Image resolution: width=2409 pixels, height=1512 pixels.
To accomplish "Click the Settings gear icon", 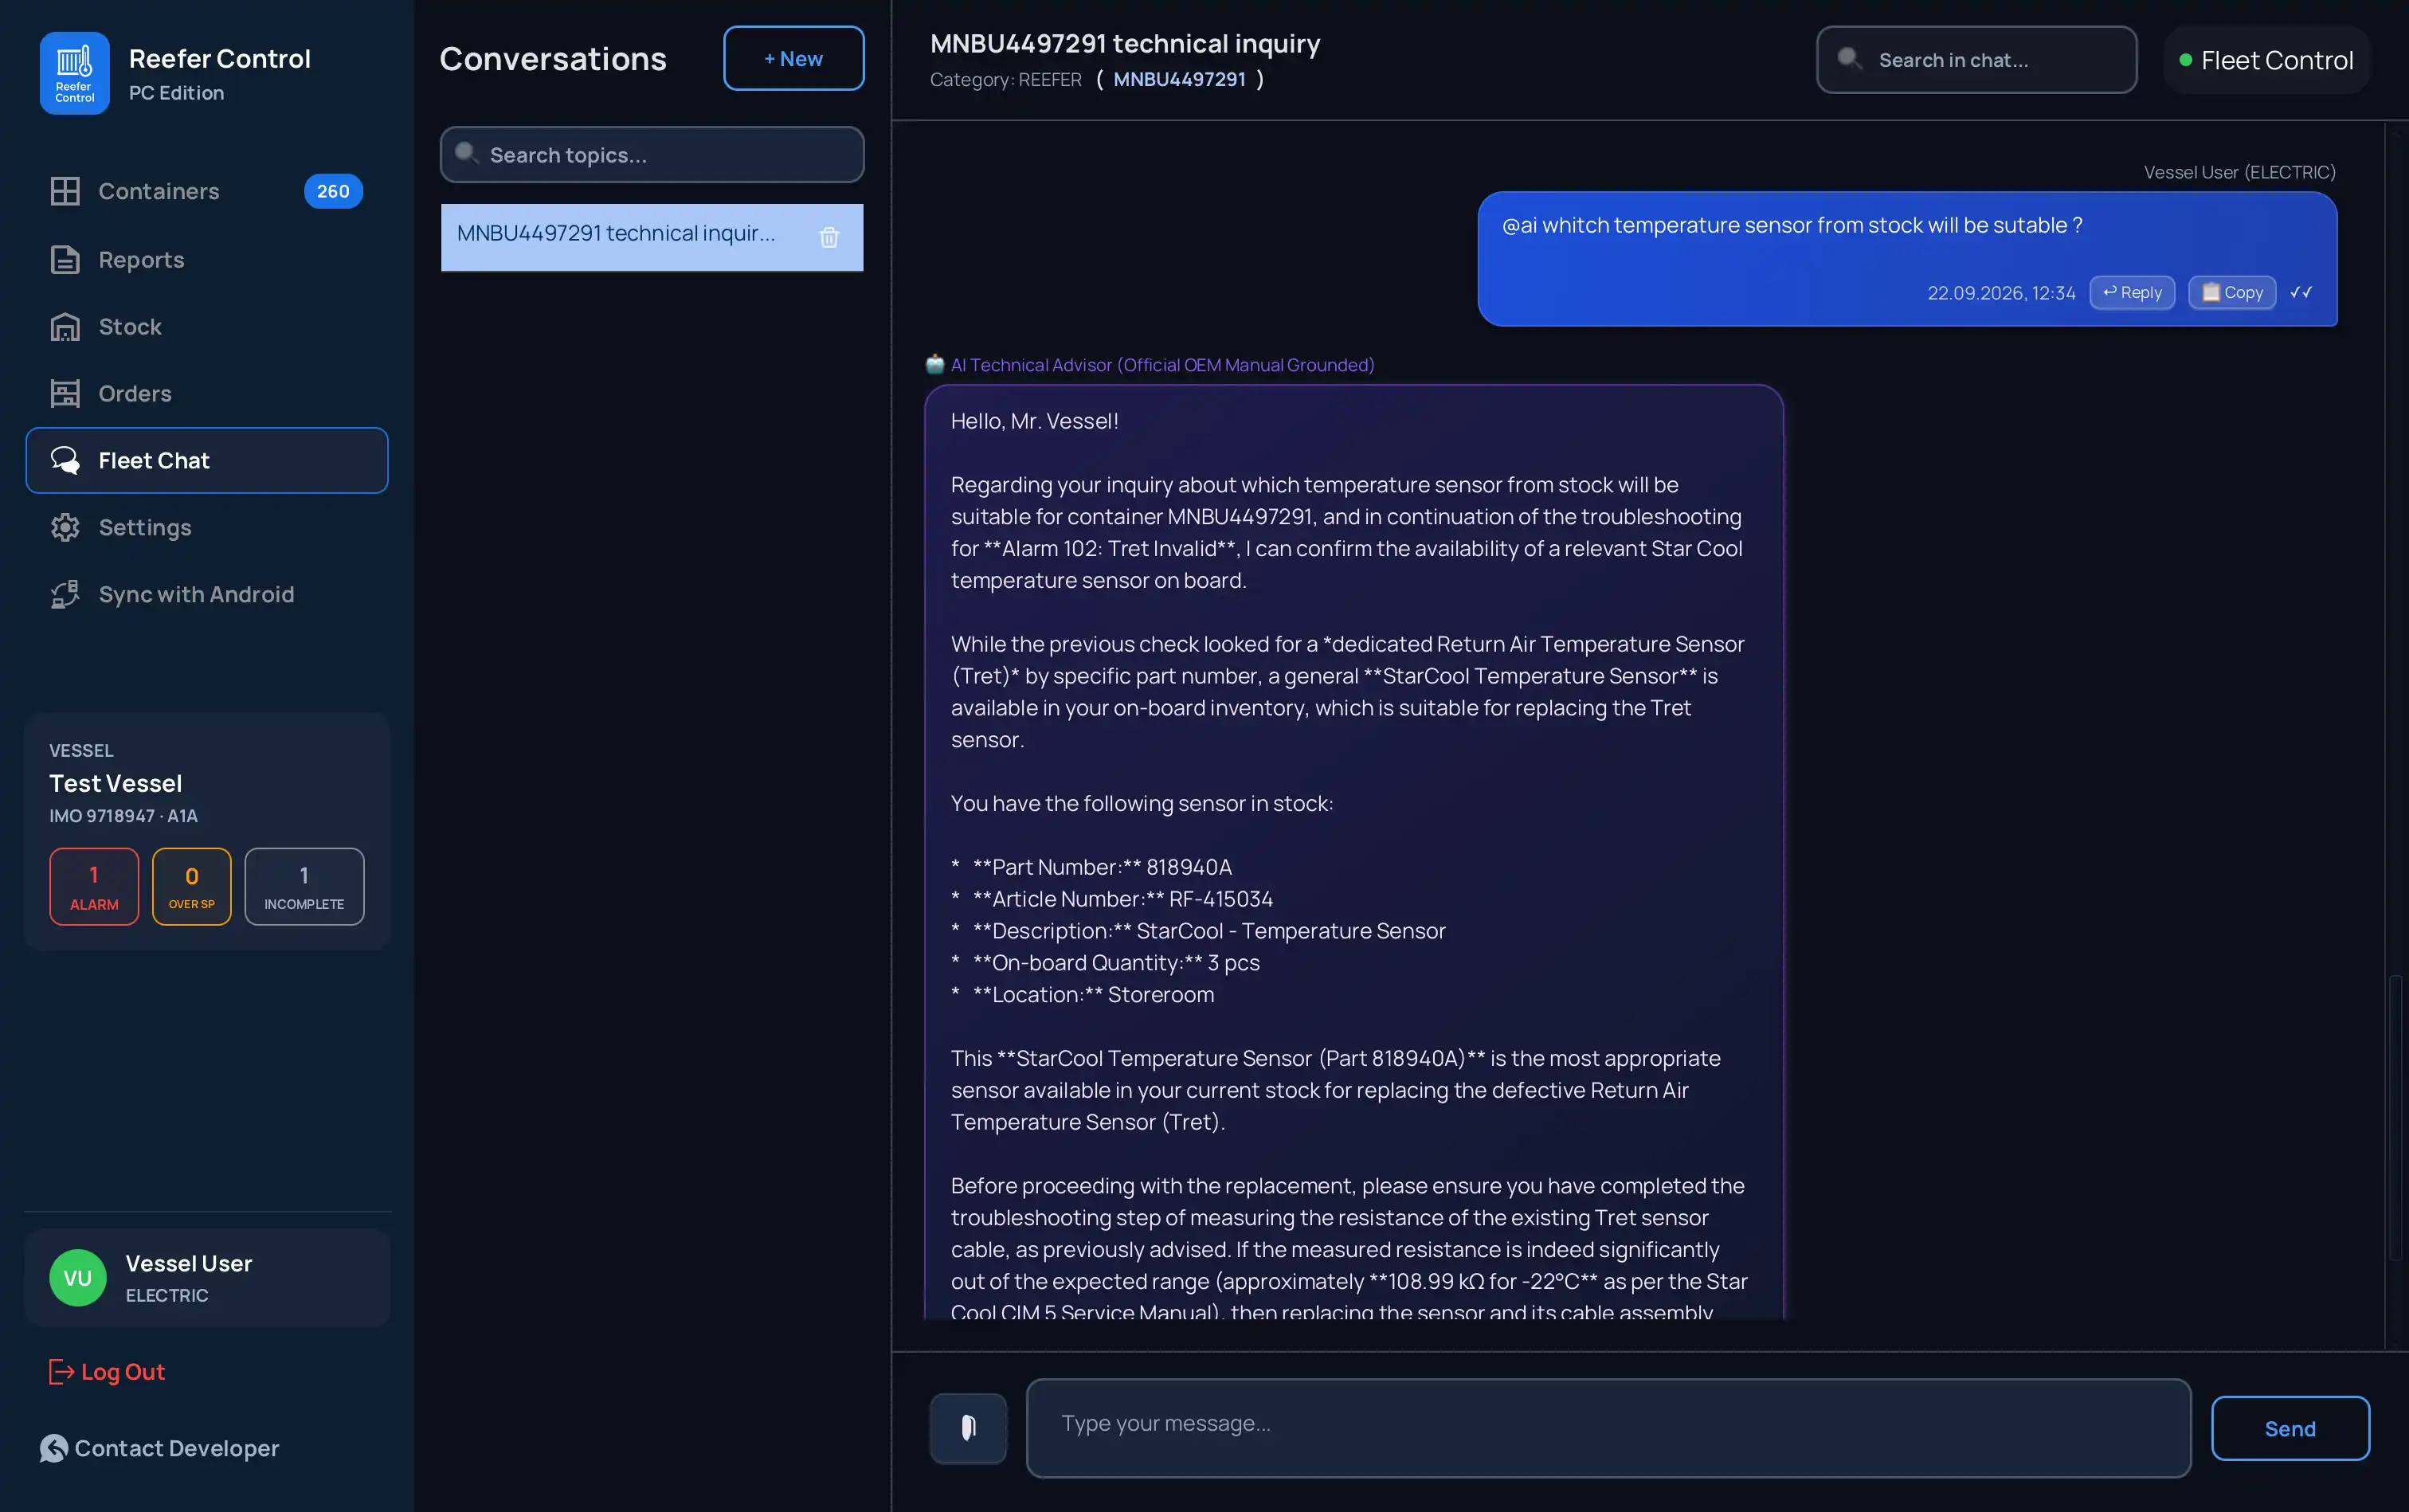I will [x=65, y=528].
